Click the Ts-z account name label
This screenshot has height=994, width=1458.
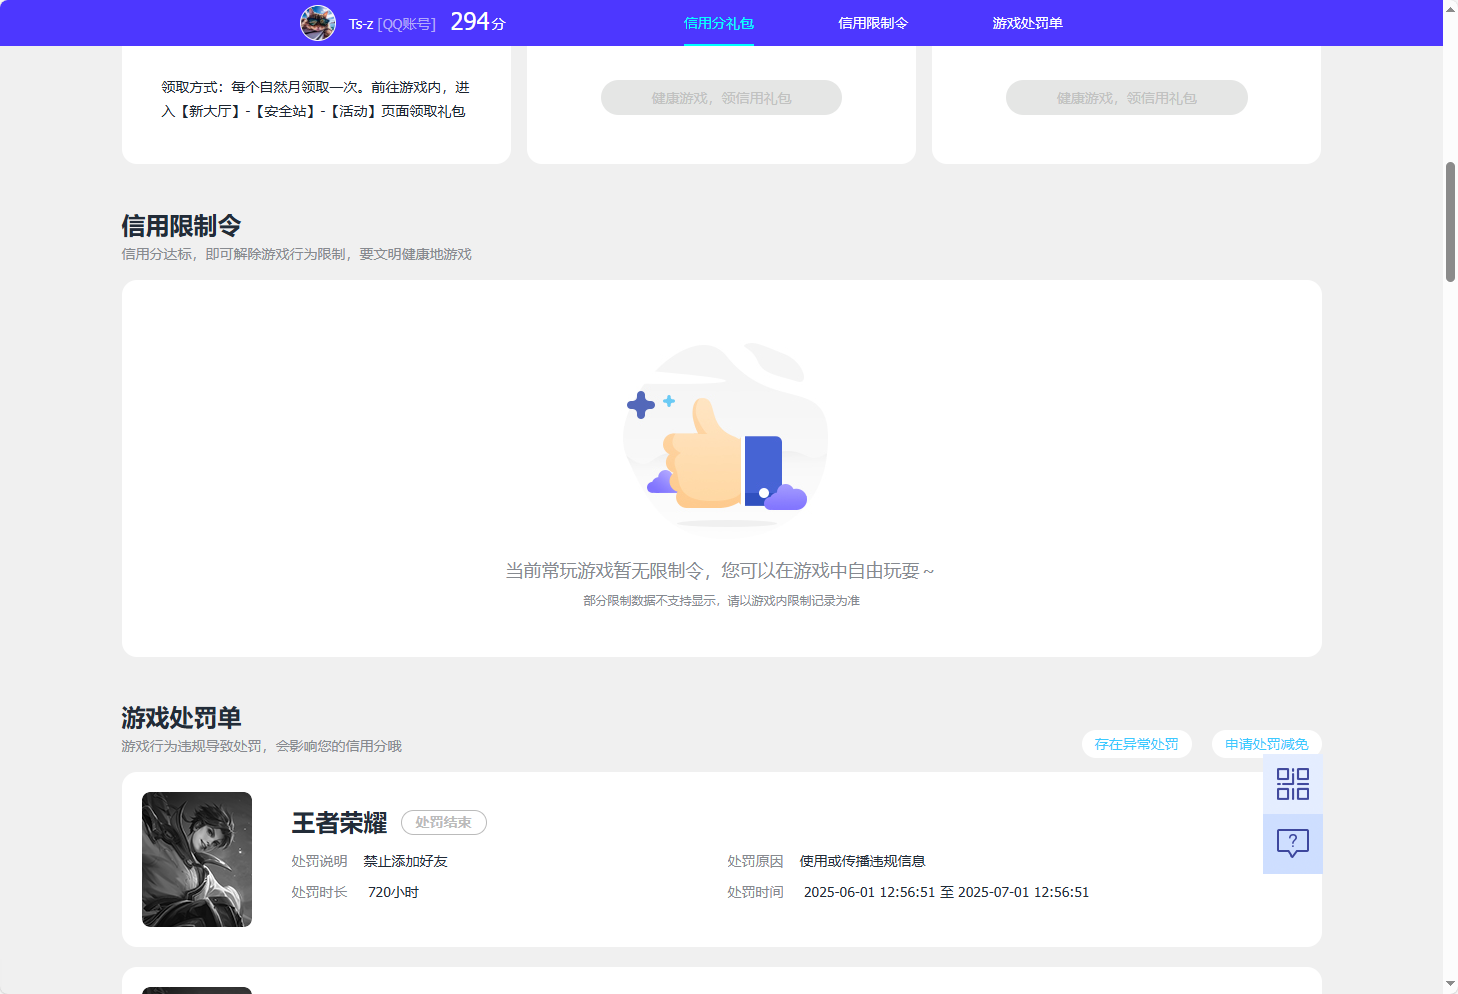coord(361,22)
